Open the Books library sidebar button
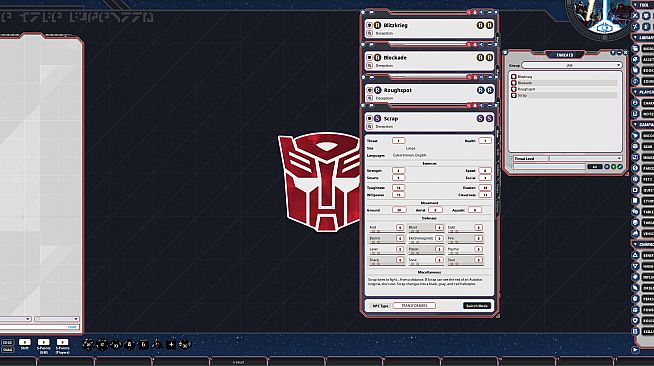Viewport: 654px width, 366px height. (644, 70)
